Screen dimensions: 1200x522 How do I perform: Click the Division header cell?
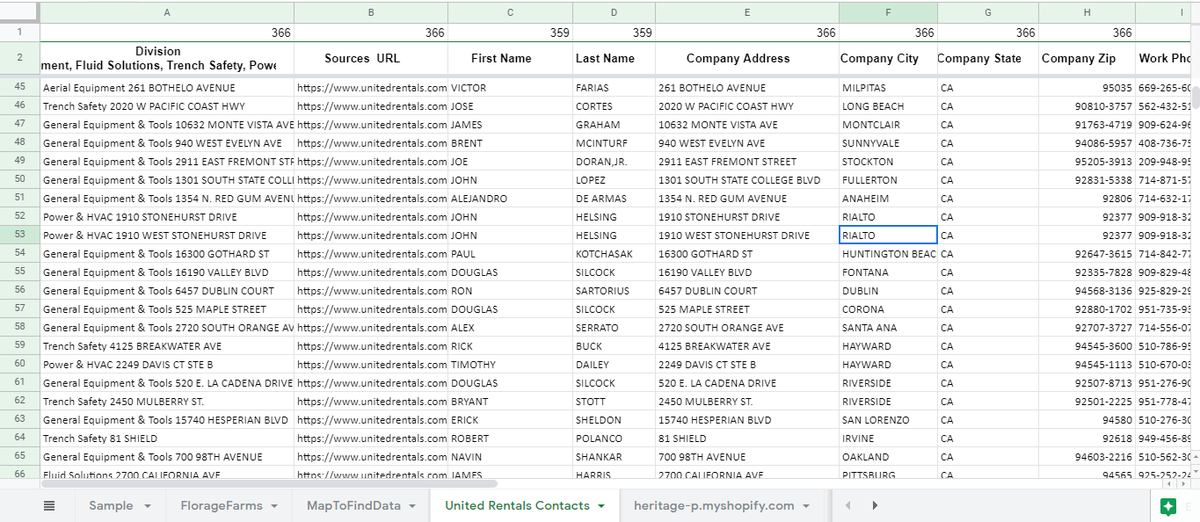[166, 59]
